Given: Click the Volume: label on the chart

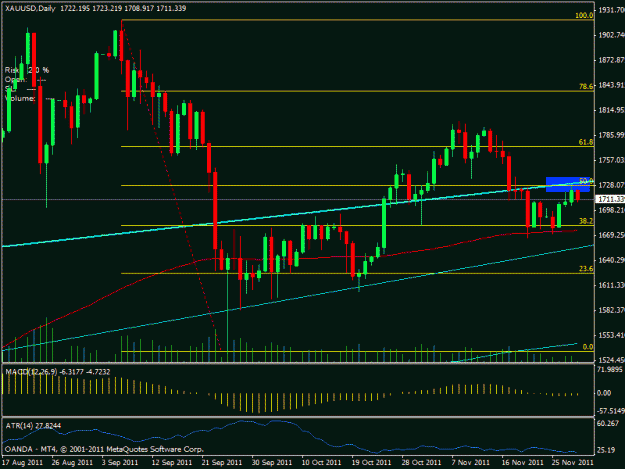Looking at the screenshot, I should (x=20, y=98).
